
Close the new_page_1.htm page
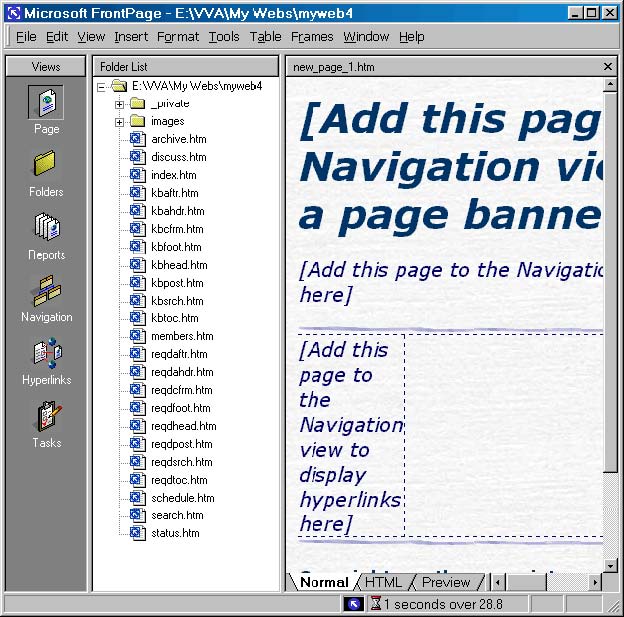point(608,67)
